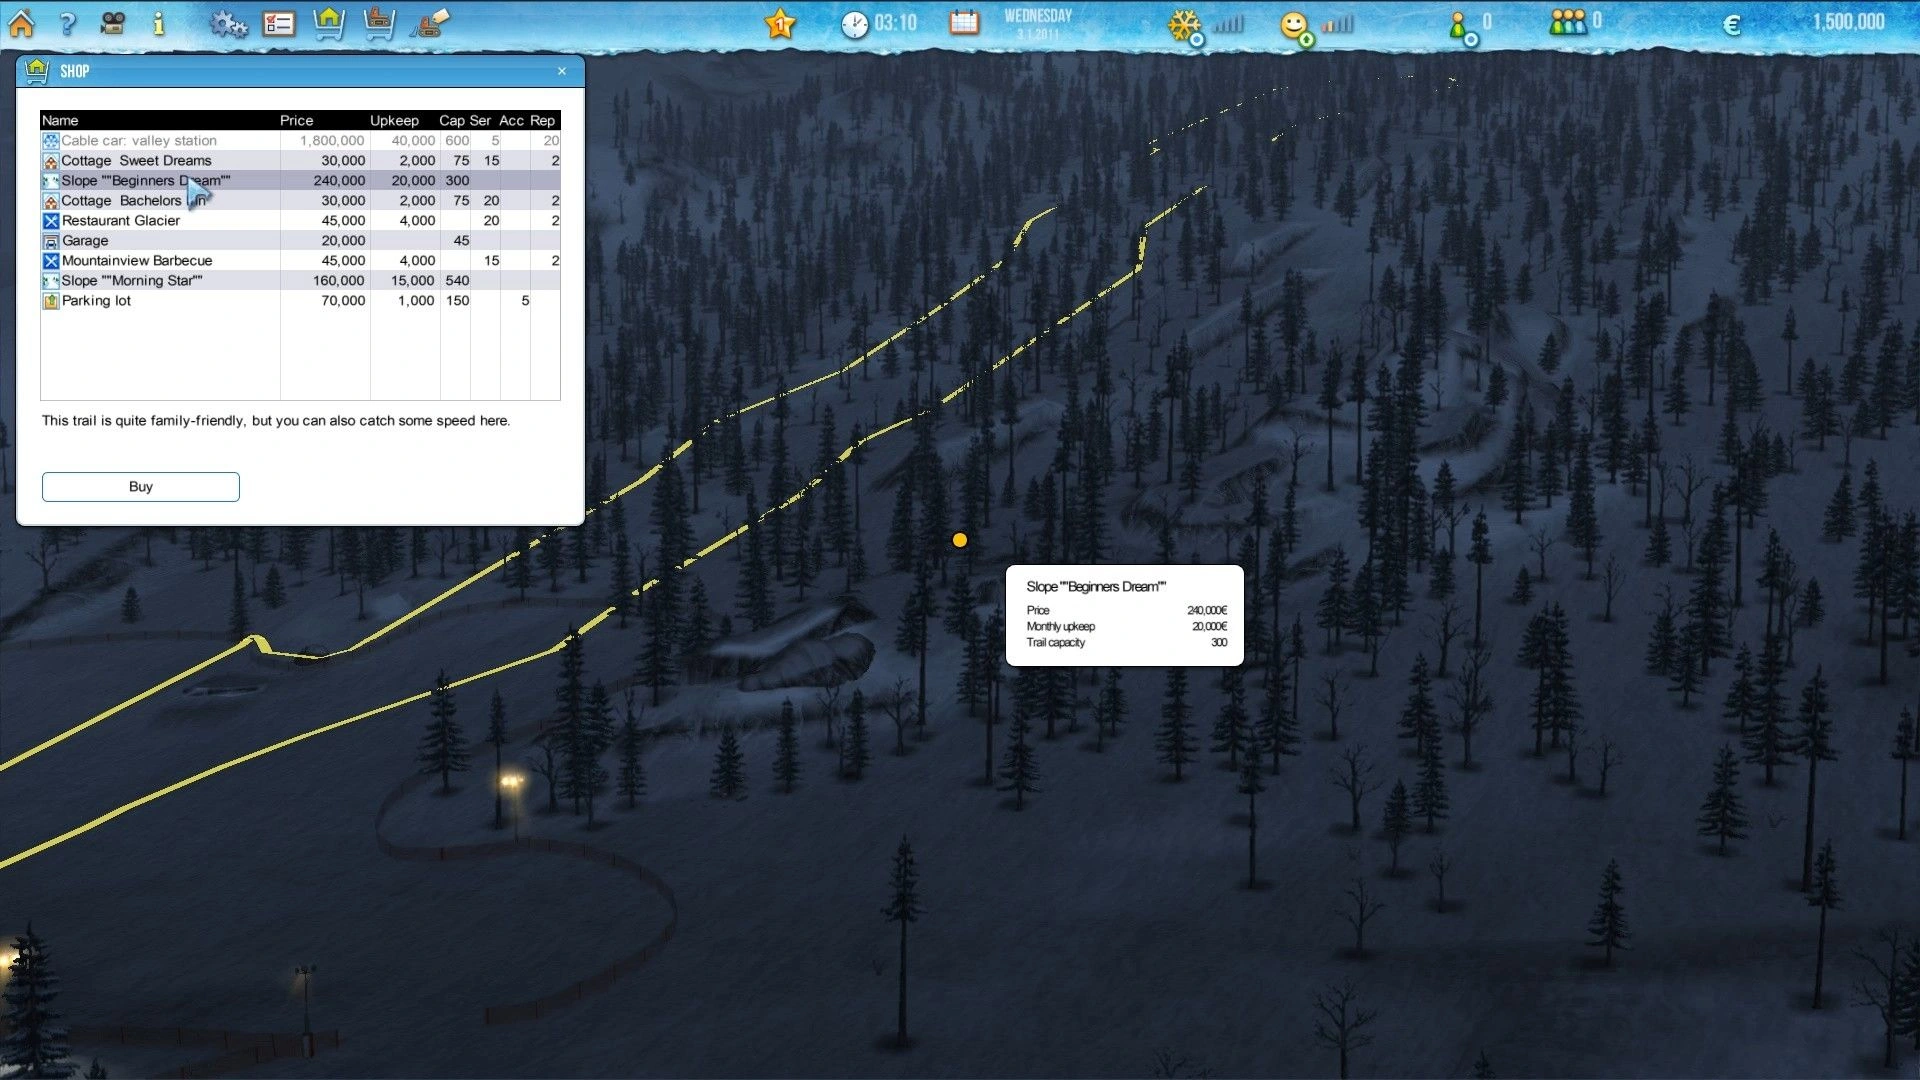Select Parking lot in shop list

(94, 299)
